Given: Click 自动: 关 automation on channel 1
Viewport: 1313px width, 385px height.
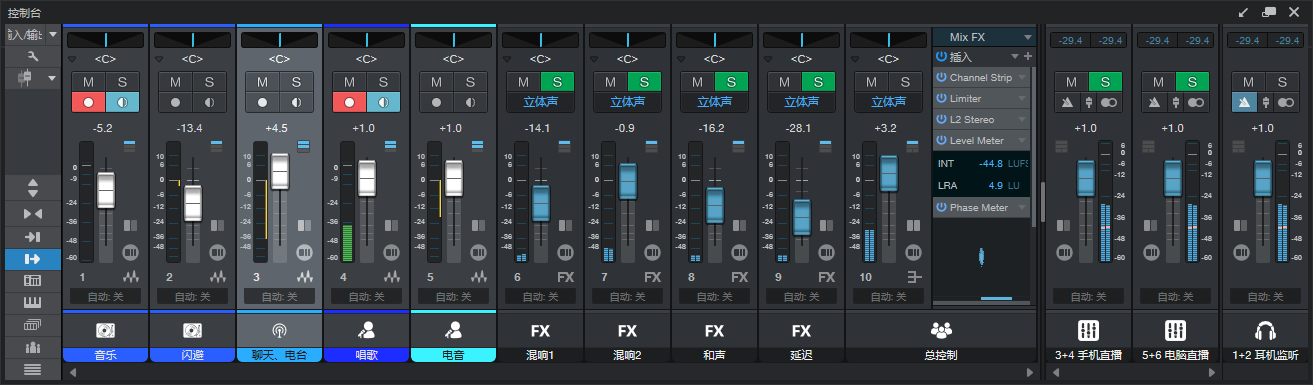Looking at the screenshot, I should pyautogui.click(x=105, y=296).
